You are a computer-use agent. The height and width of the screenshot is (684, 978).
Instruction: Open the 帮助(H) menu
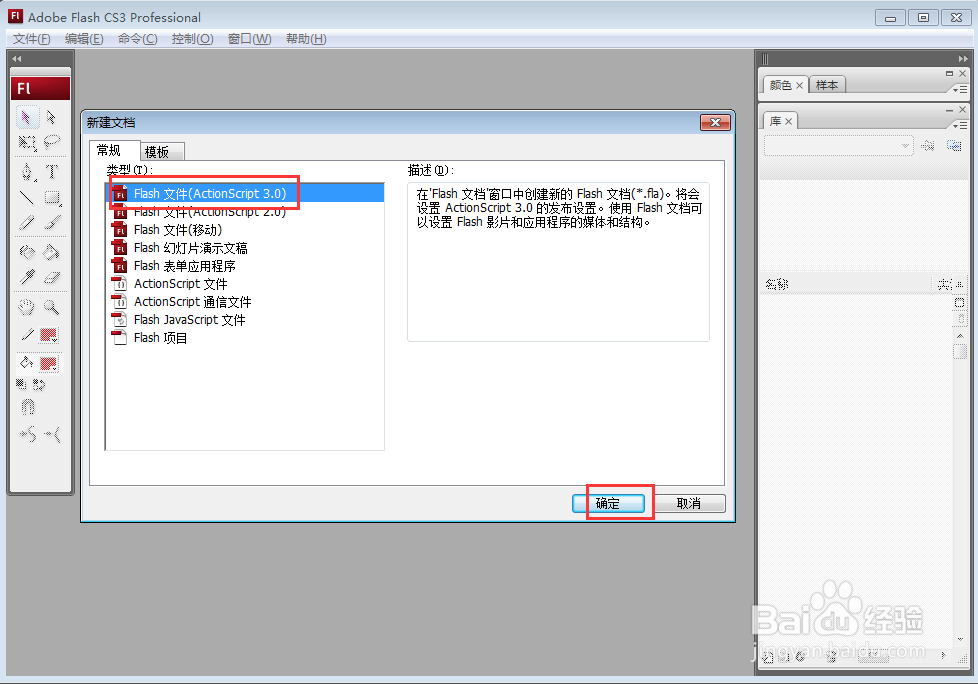pos(306,39)
